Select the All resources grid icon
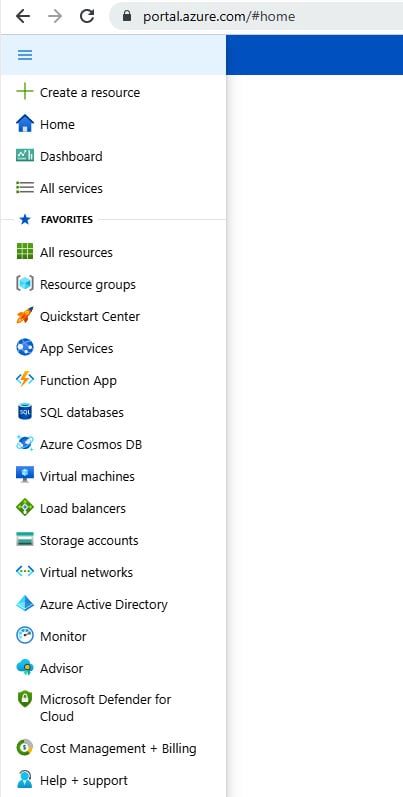 point(24,252)
